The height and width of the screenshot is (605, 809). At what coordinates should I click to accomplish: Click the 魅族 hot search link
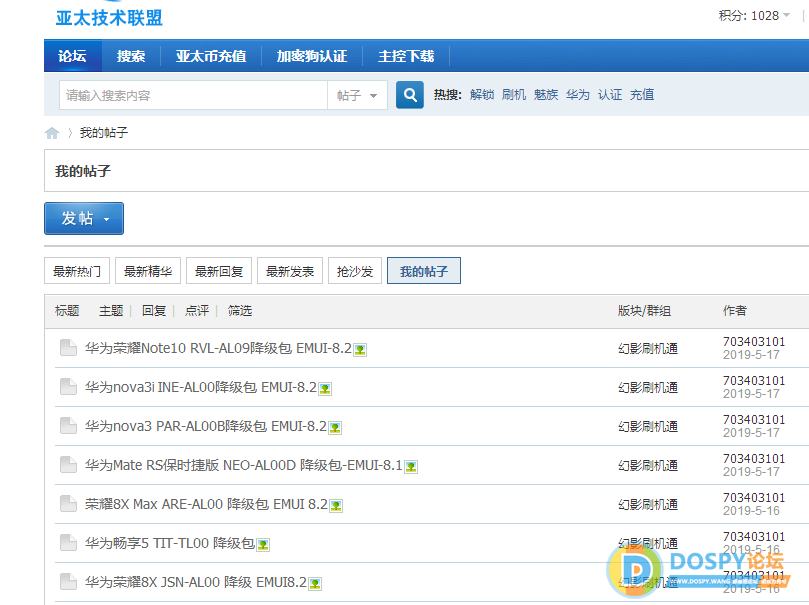coord(546,95)
